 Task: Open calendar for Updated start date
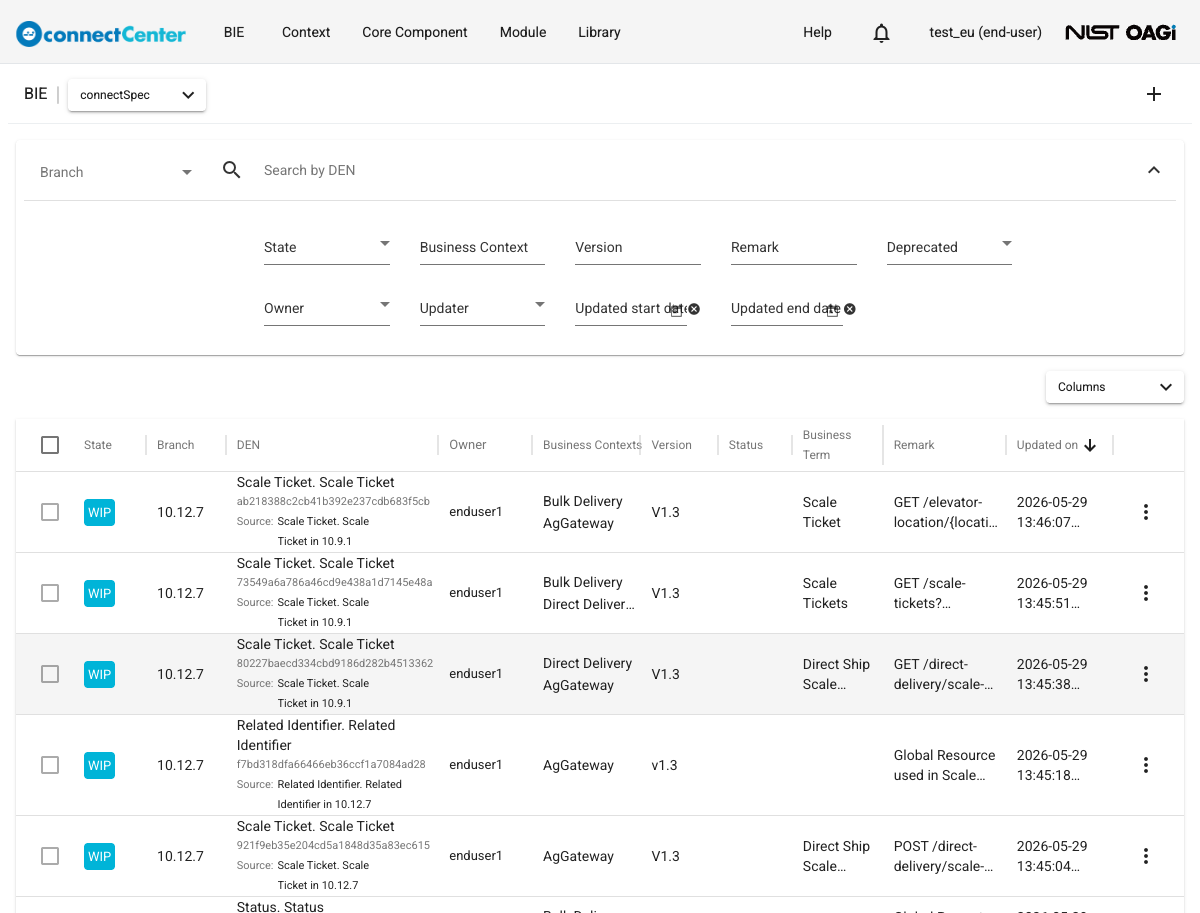[677, 311]
